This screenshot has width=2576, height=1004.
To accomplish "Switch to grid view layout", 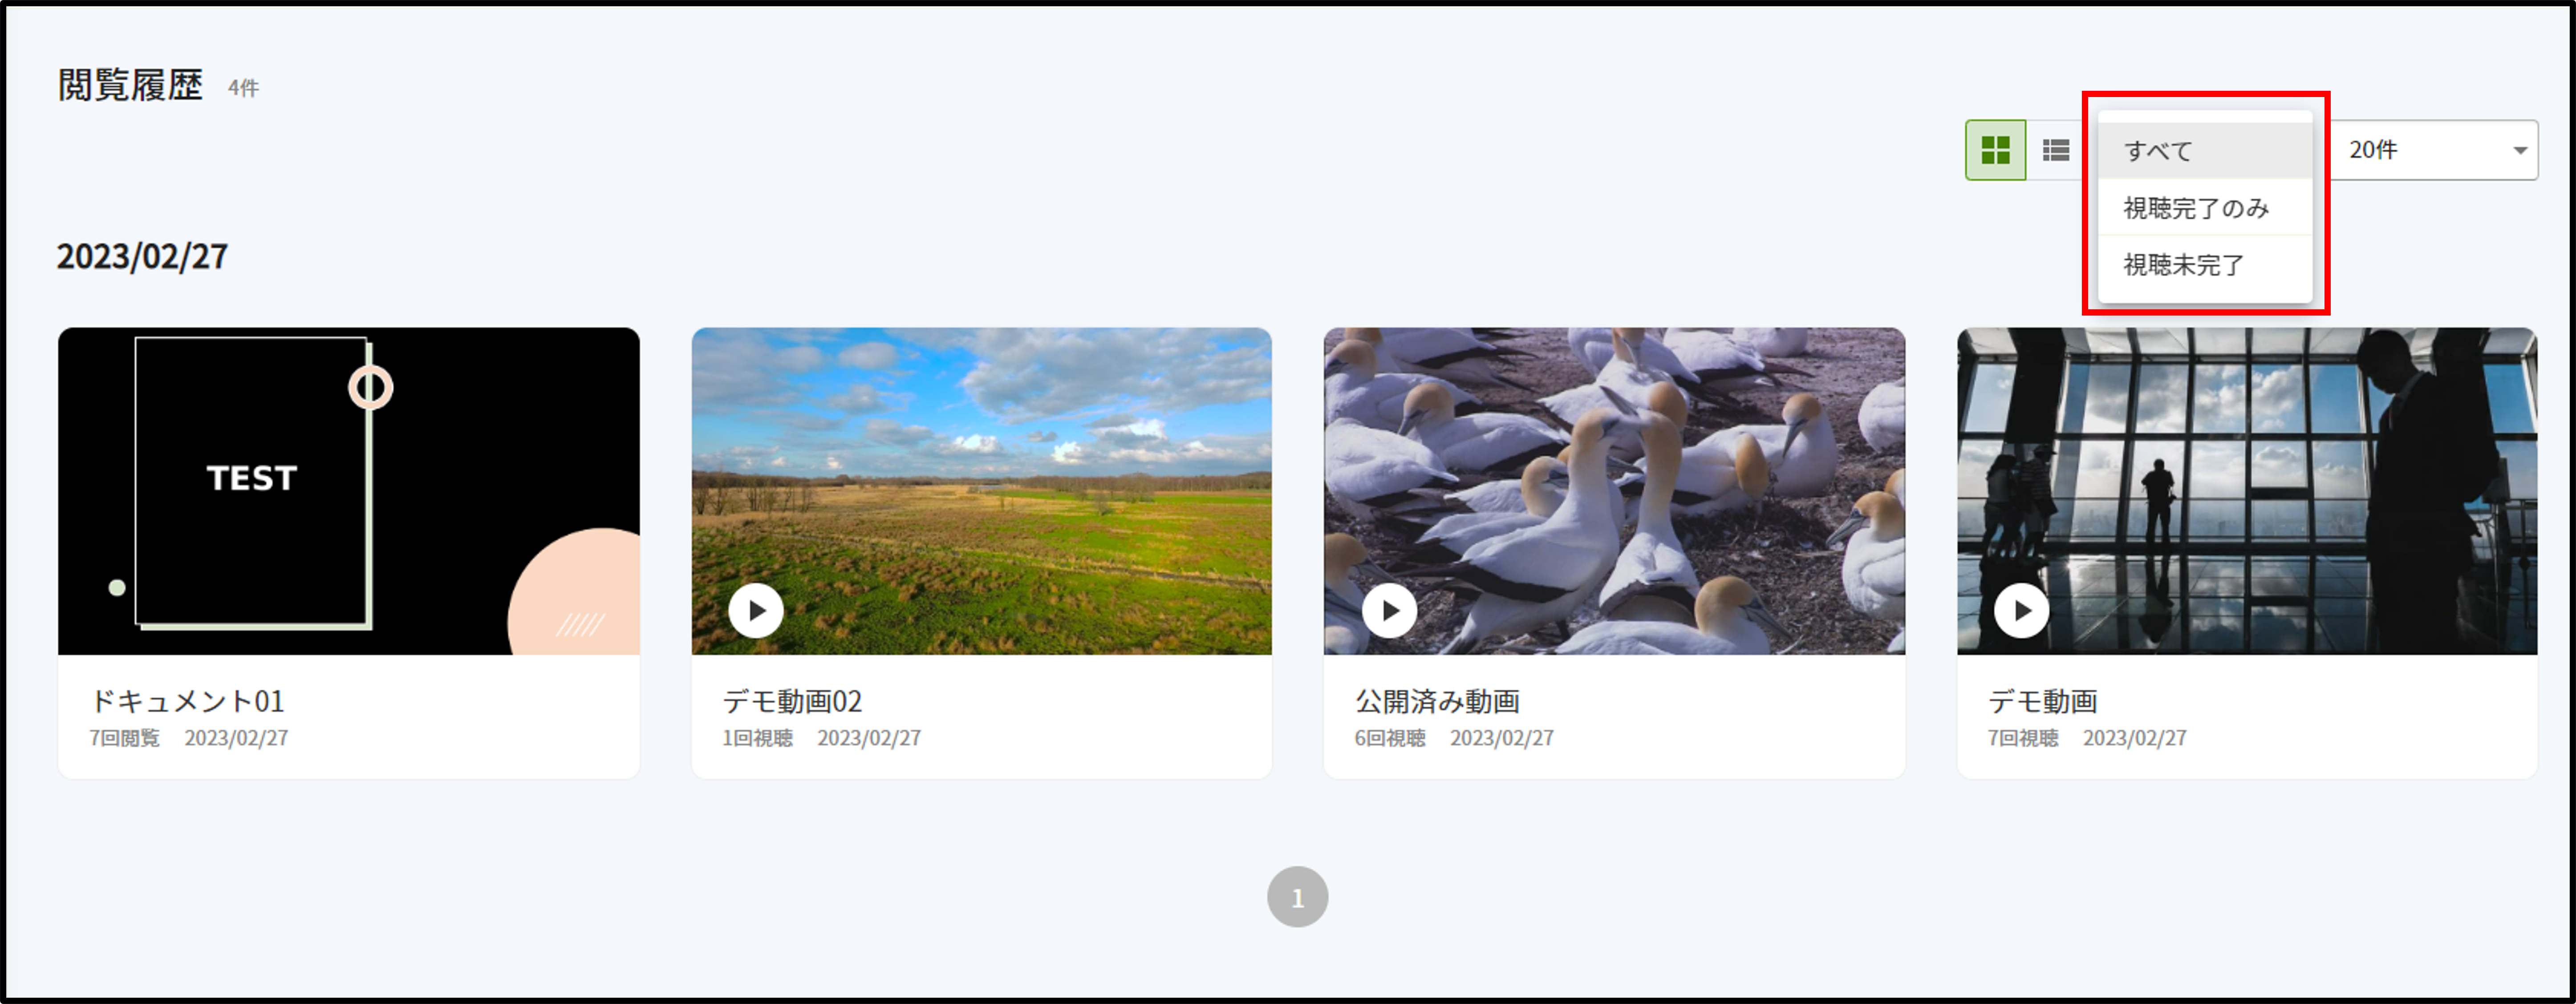I will [x=1995, y=150].
